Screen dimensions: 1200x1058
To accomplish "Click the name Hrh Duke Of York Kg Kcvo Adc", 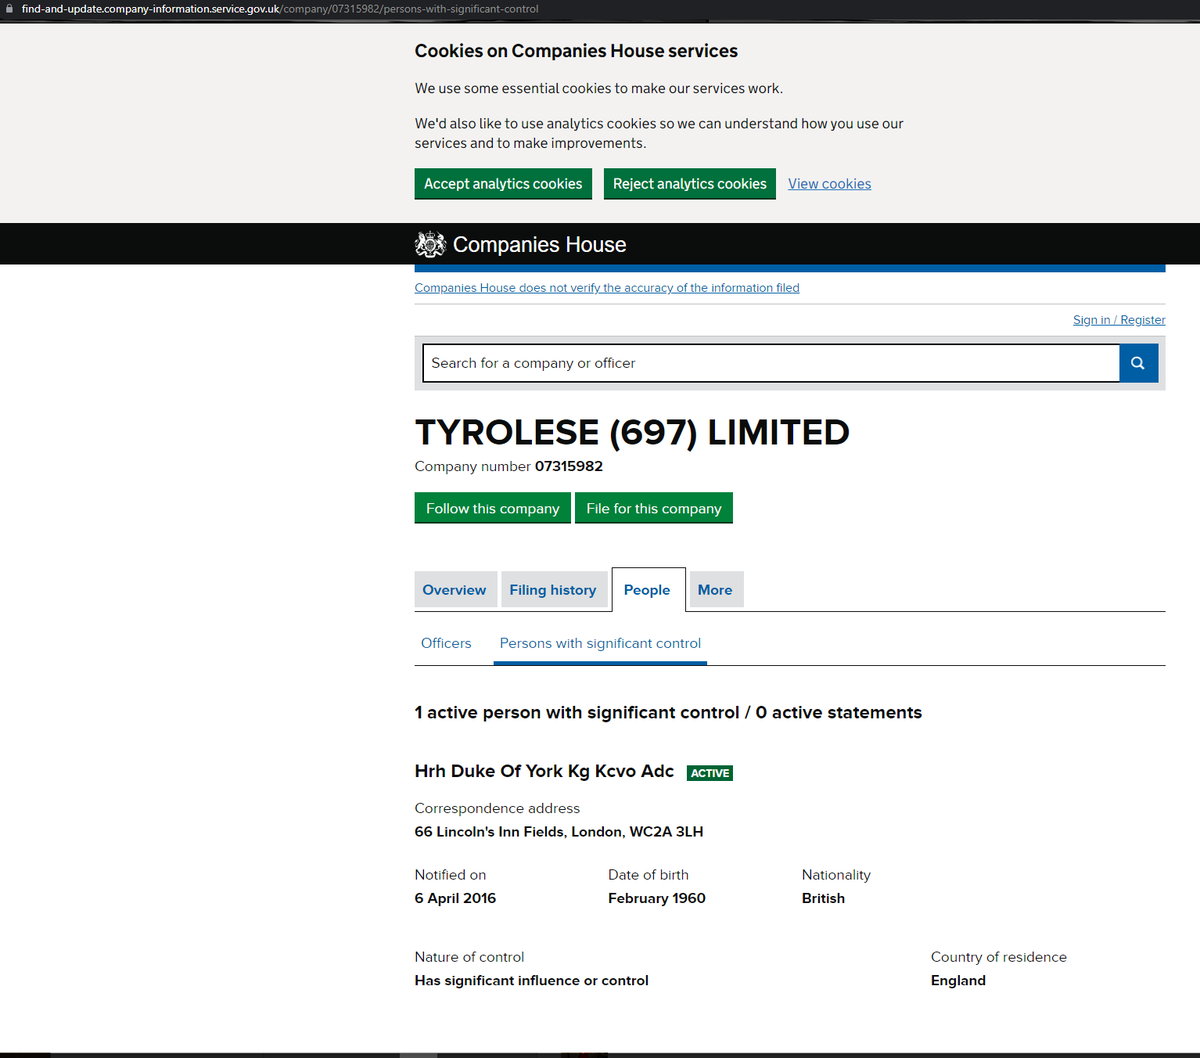I will (544, 771).
